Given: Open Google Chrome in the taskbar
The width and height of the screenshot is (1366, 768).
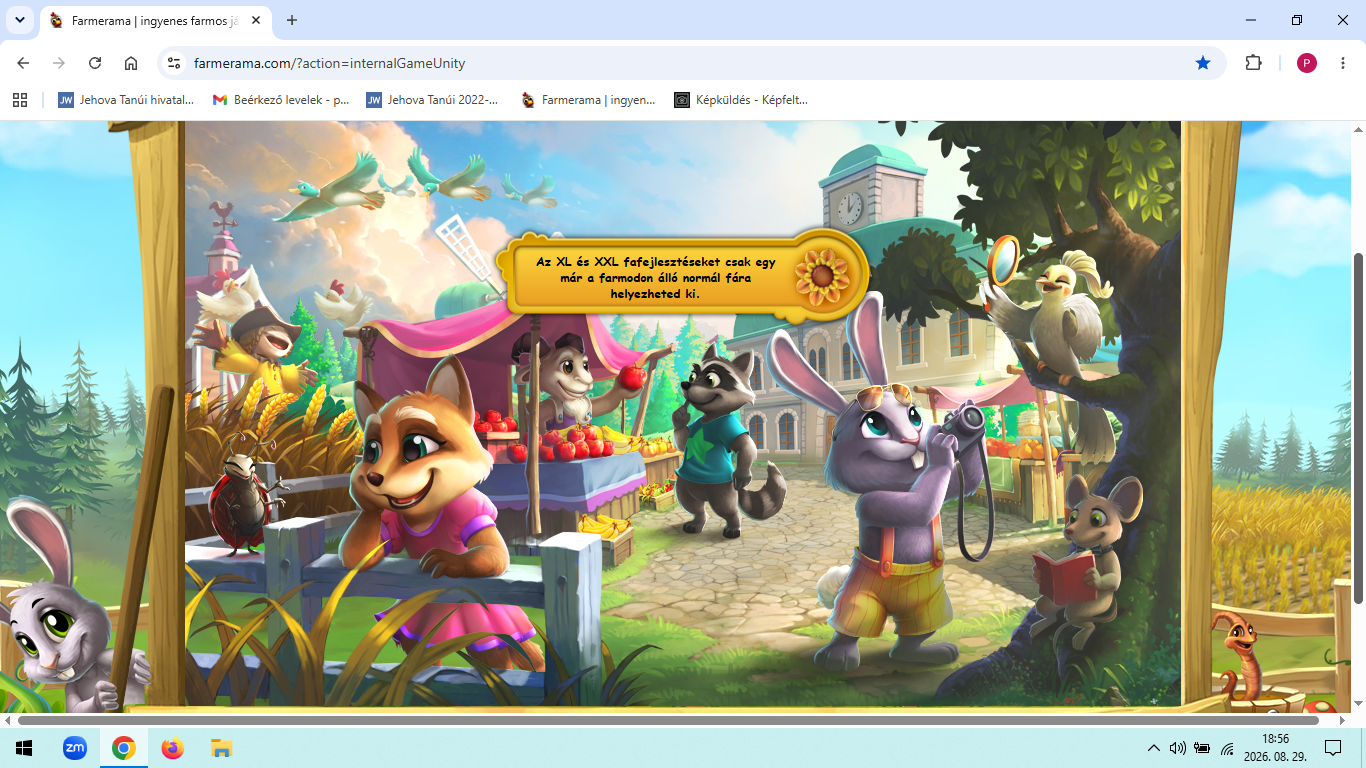Looking at the screenshot, I should click(124, 748).
